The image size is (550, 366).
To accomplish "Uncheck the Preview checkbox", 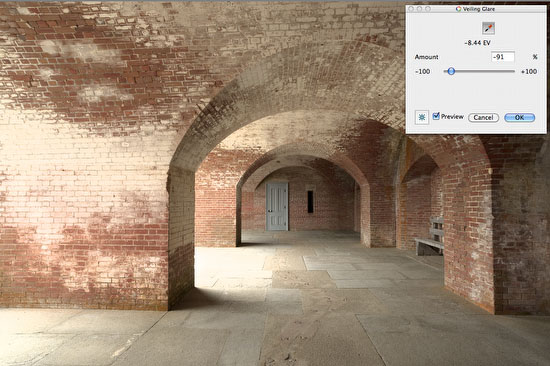I will point(436,116).
